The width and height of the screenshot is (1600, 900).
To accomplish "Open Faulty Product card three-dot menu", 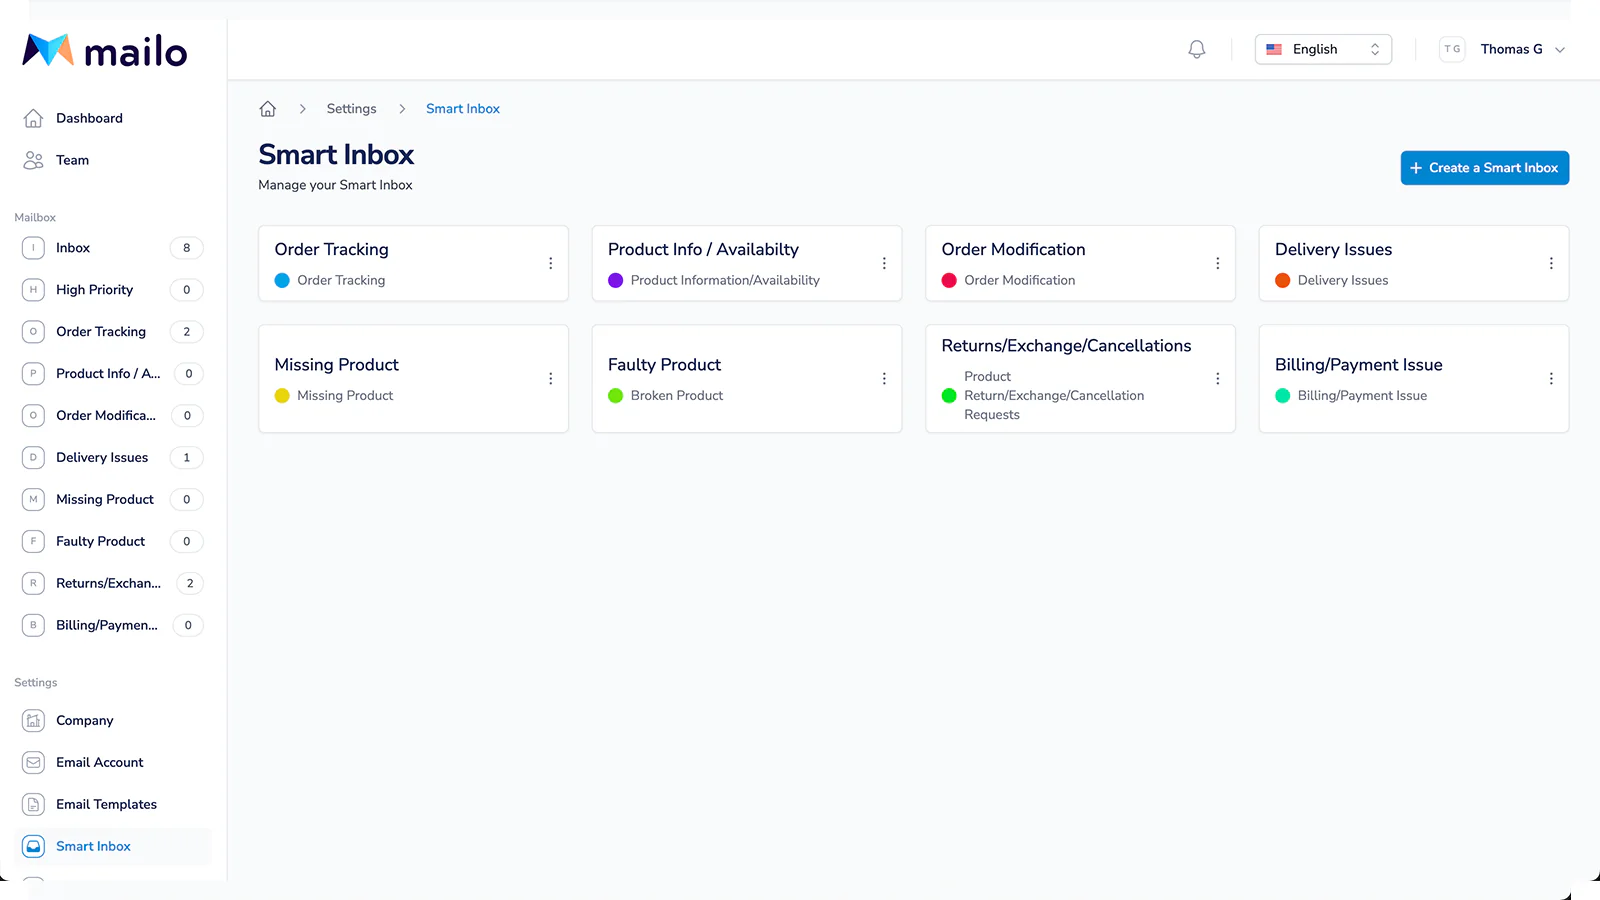I will pyautogui.click(x=884, y=379).
